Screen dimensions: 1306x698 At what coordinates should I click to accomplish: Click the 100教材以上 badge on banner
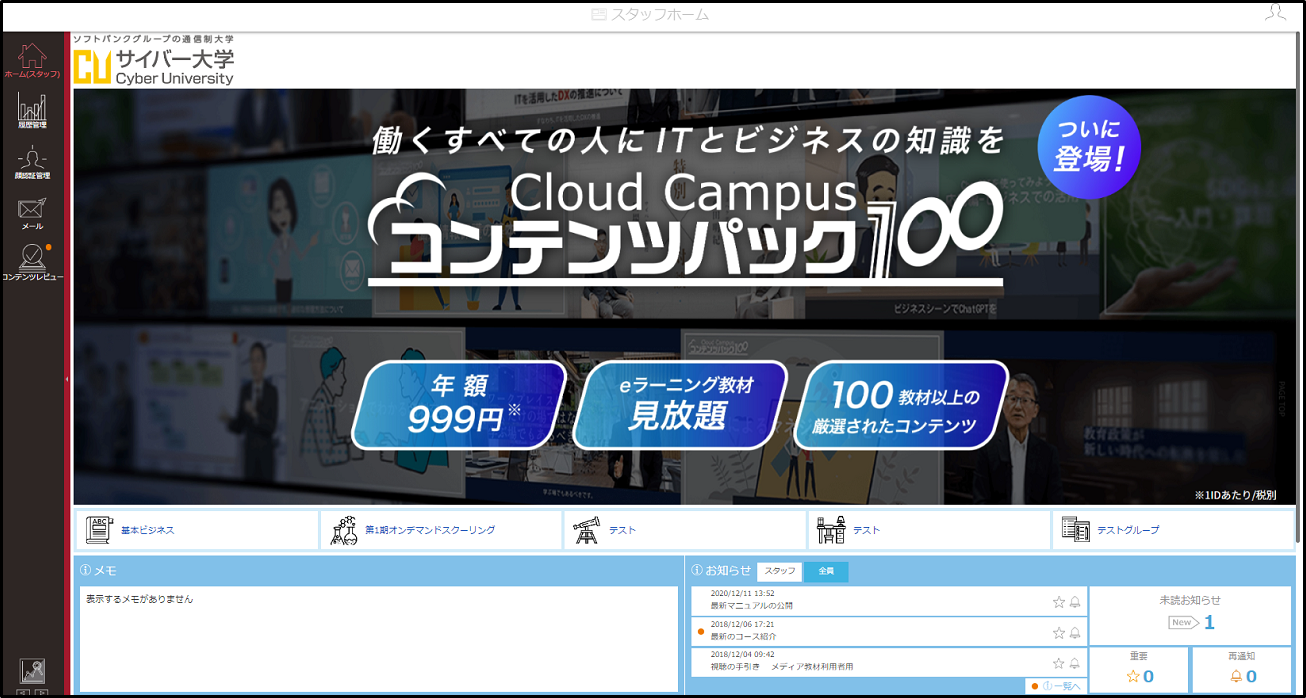pyautogui.click(x=902, y=404)
